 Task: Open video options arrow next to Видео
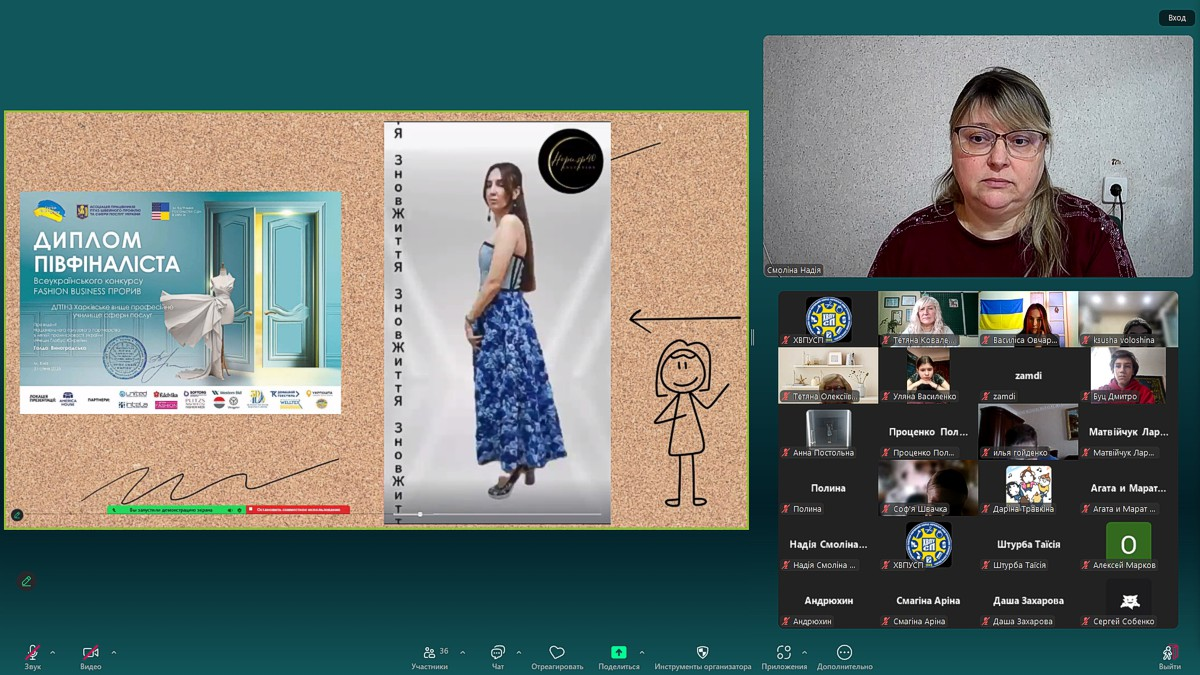click(114, 653)
